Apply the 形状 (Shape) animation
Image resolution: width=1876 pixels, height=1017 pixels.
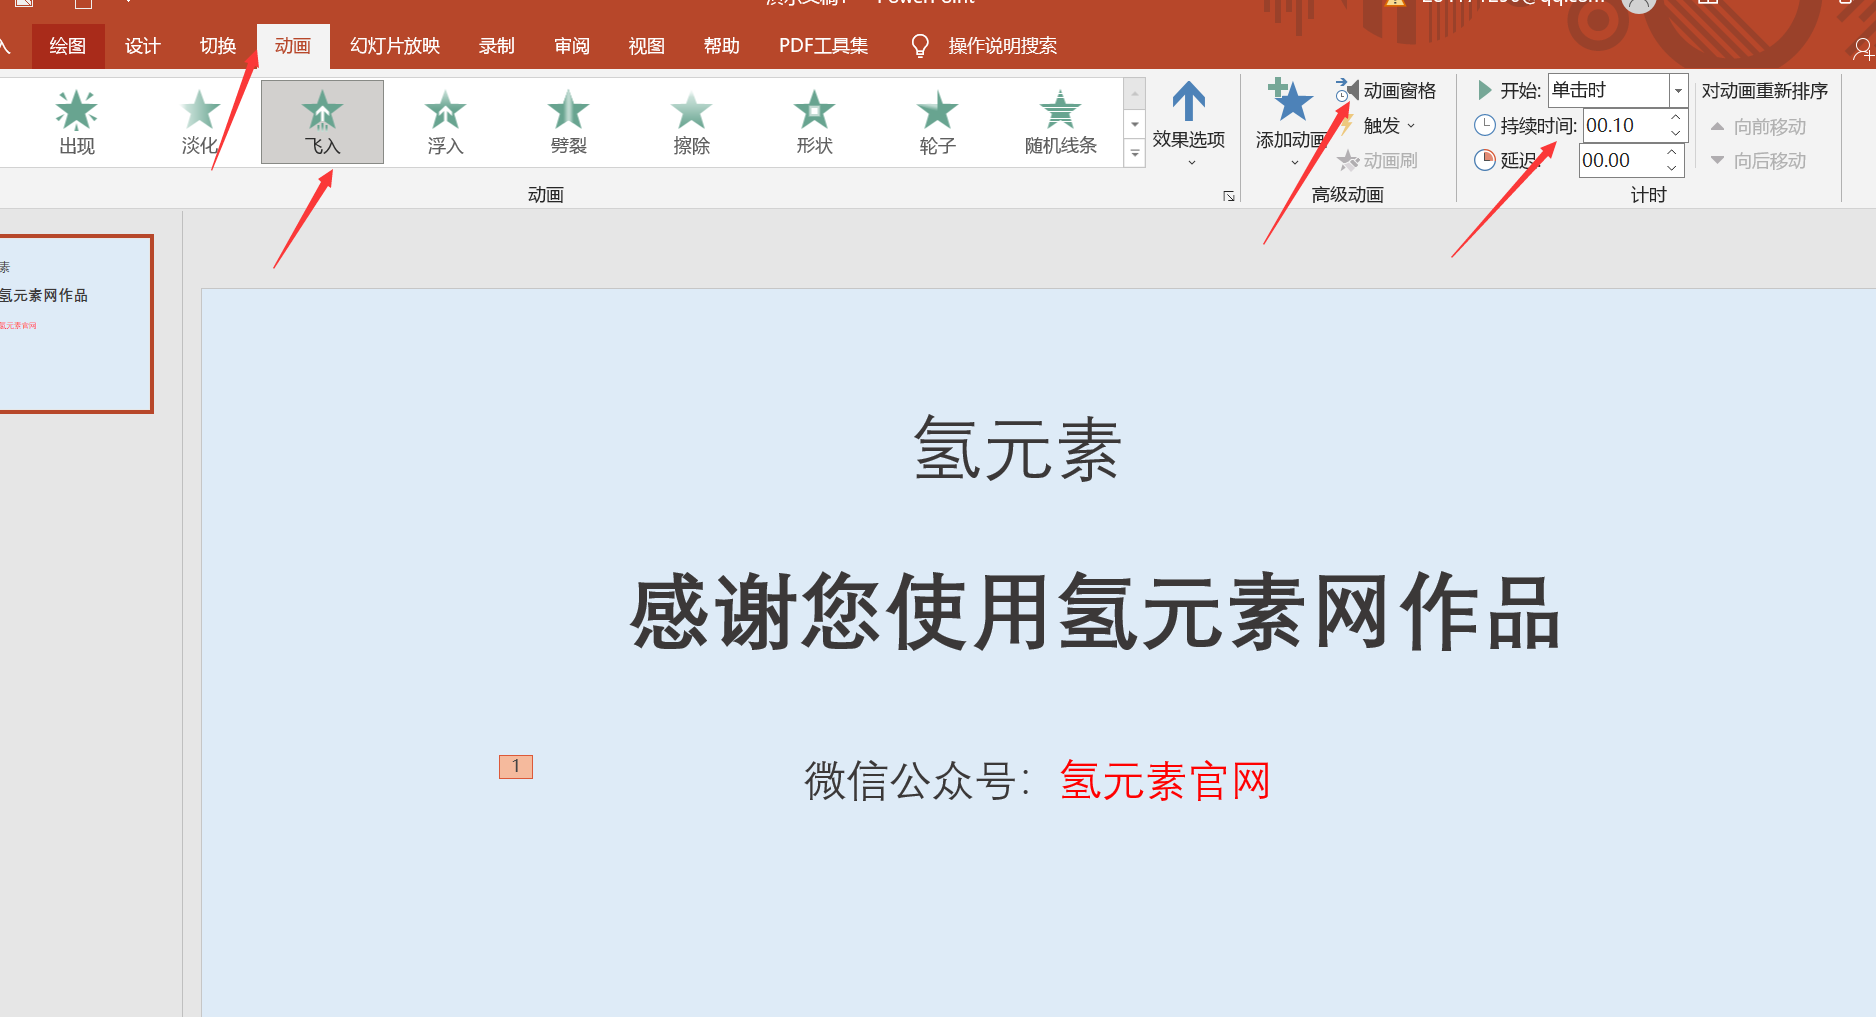click(x=814, y=122)
